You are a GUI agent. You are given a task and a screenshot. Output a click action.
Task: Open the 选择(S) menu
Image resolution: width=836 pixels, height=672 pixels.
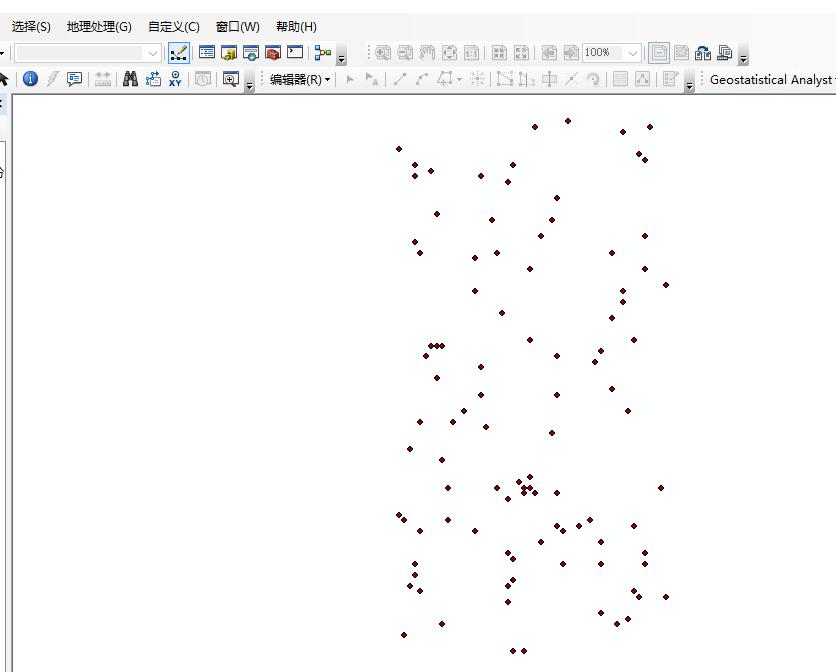click(31, 27)
